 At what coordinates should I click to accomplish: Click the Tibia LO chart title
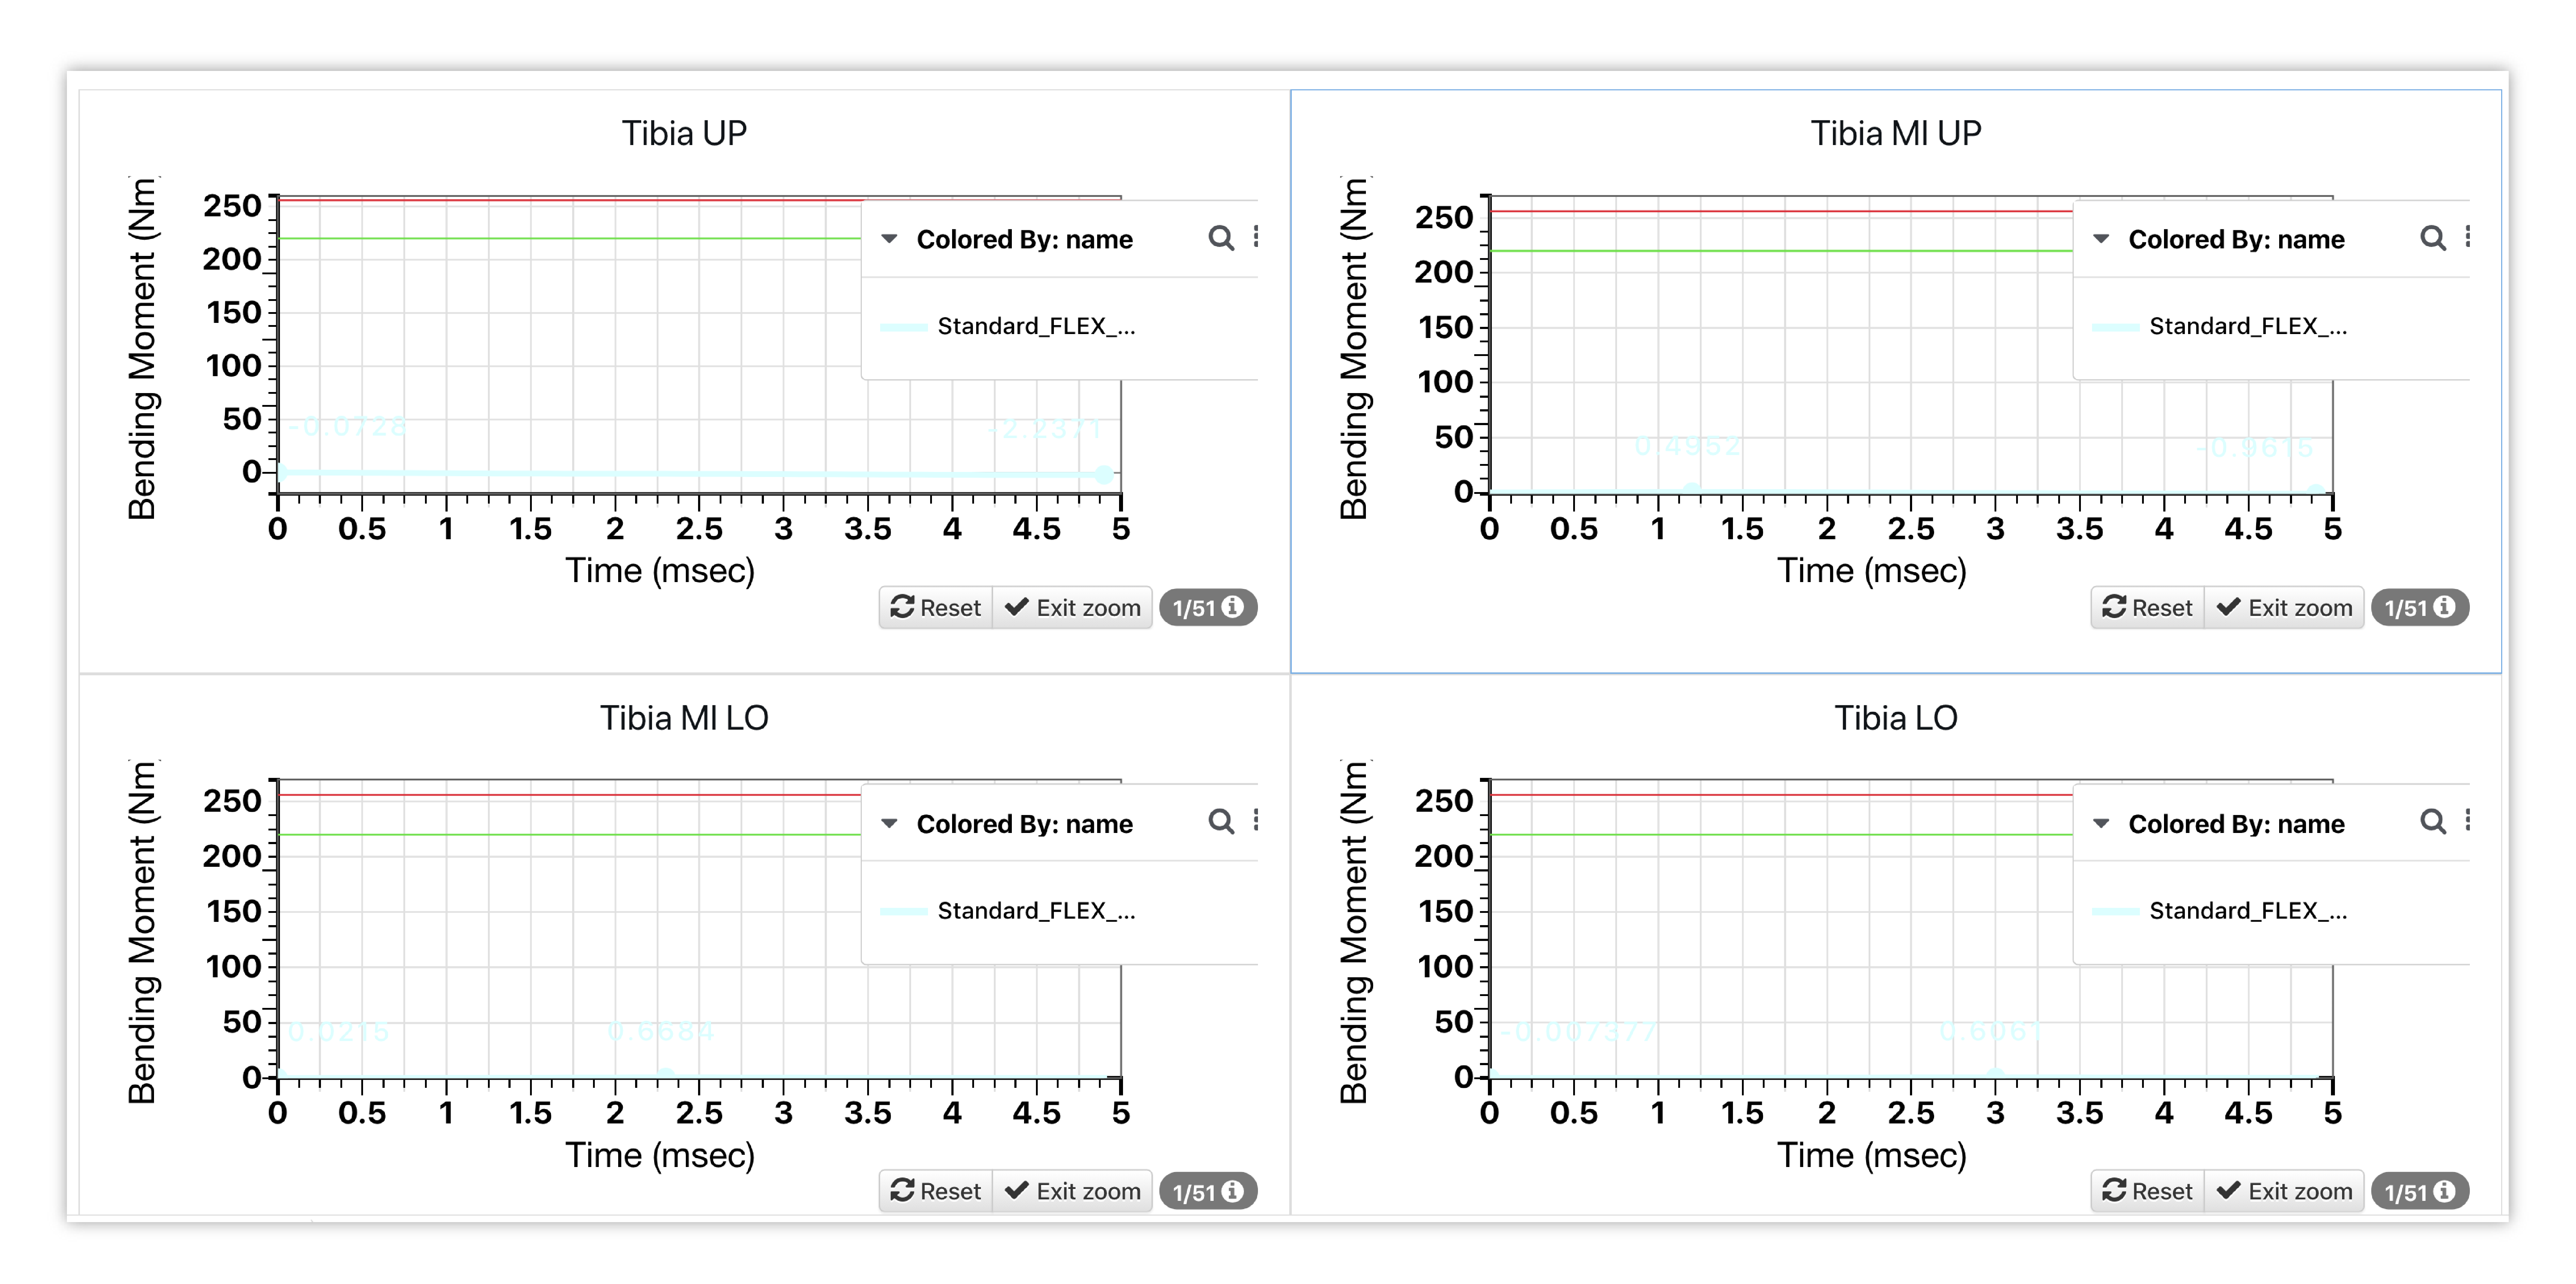click(x=1896, y=718)
